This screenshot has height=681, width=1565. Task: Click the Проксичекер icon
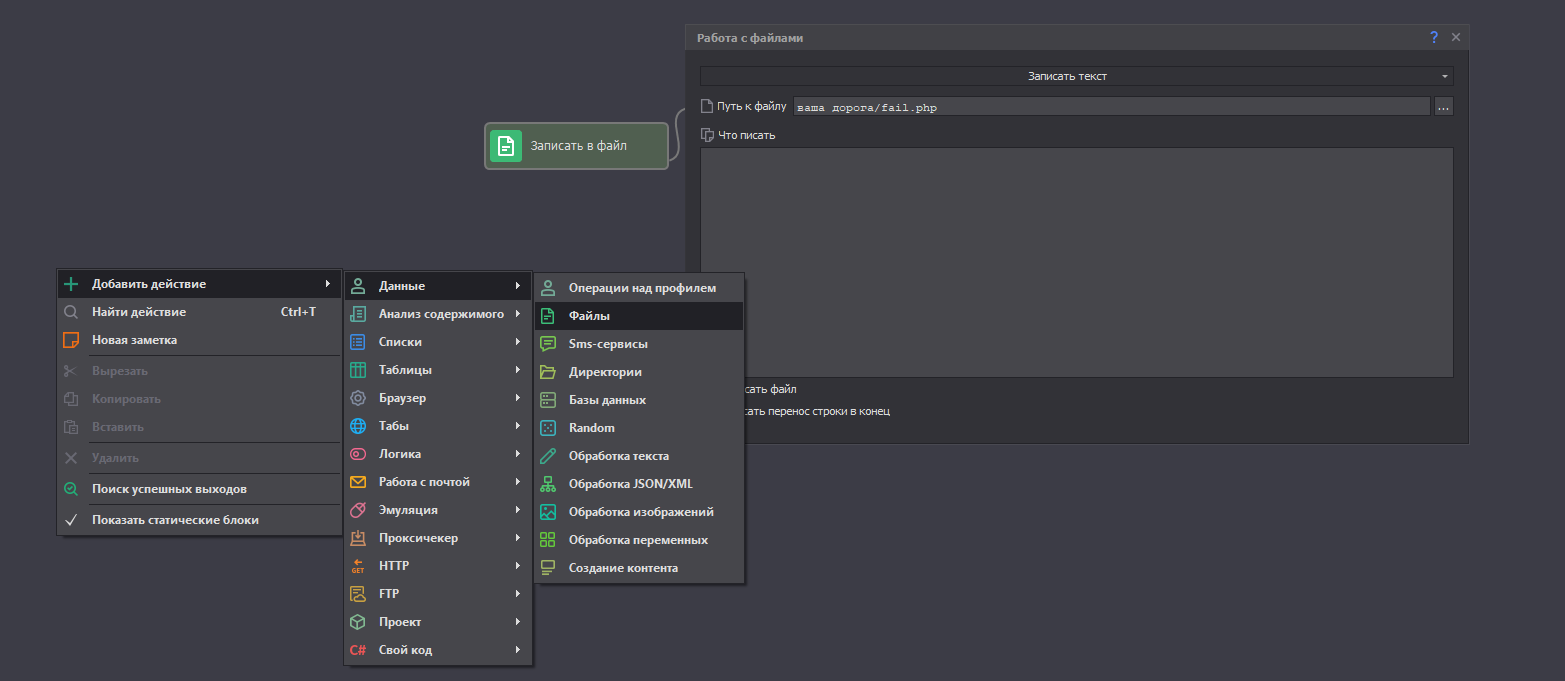point(358,538)
